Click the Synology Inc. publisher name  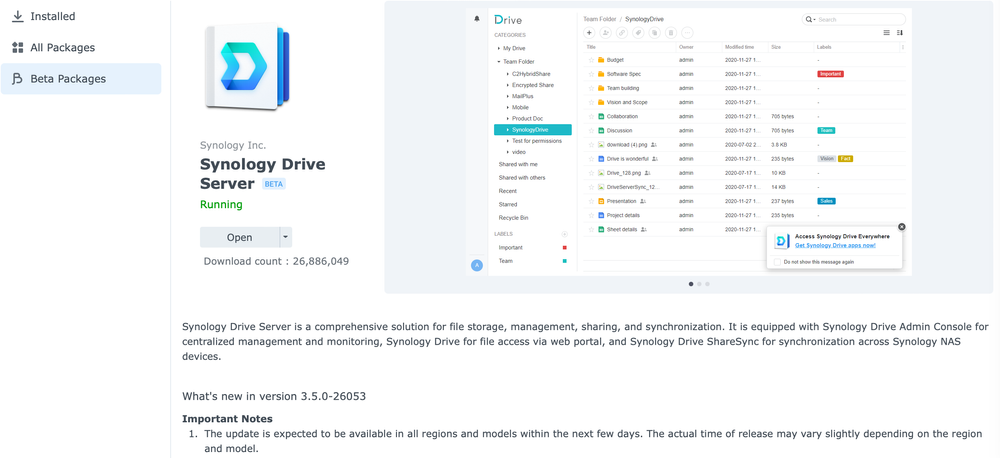pos(233,145)
